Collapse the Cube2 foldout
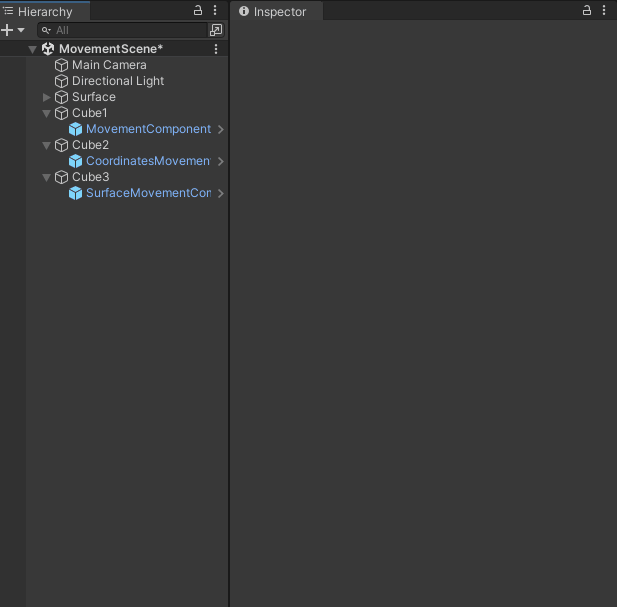This screenshot has width=617, height=607. [46, 146]
